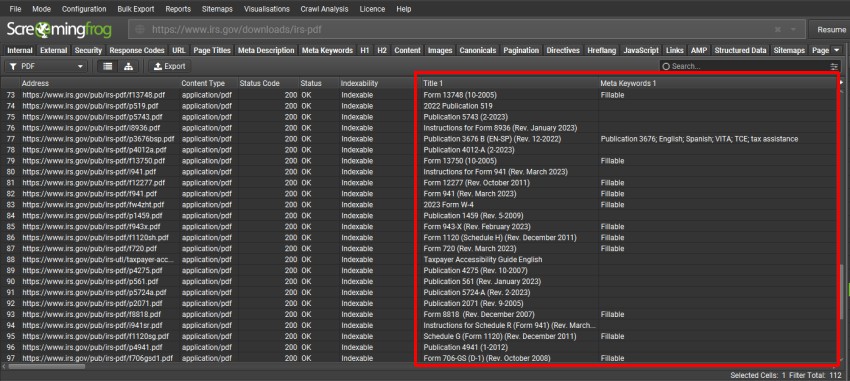Open the Visualisations menu
Image resolution: width=850 pixels, height=381 pixels.
click(267, 9)
